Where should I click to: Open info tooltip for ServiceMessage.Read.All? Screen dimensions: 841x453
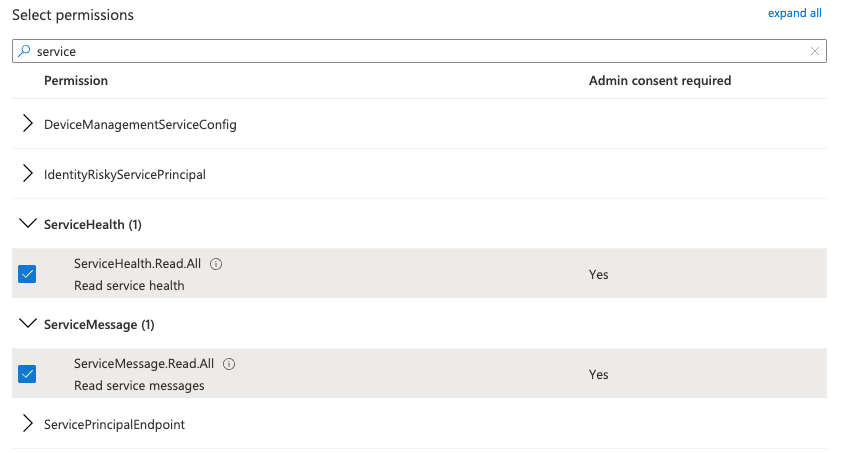click(x=229, y=365)
